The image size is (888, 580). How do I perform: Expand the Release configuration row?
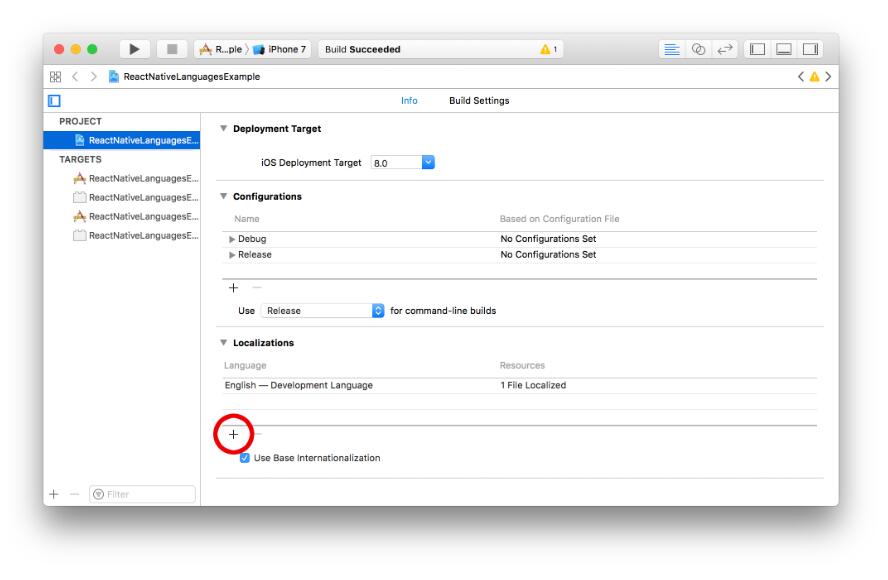(232, 255)
